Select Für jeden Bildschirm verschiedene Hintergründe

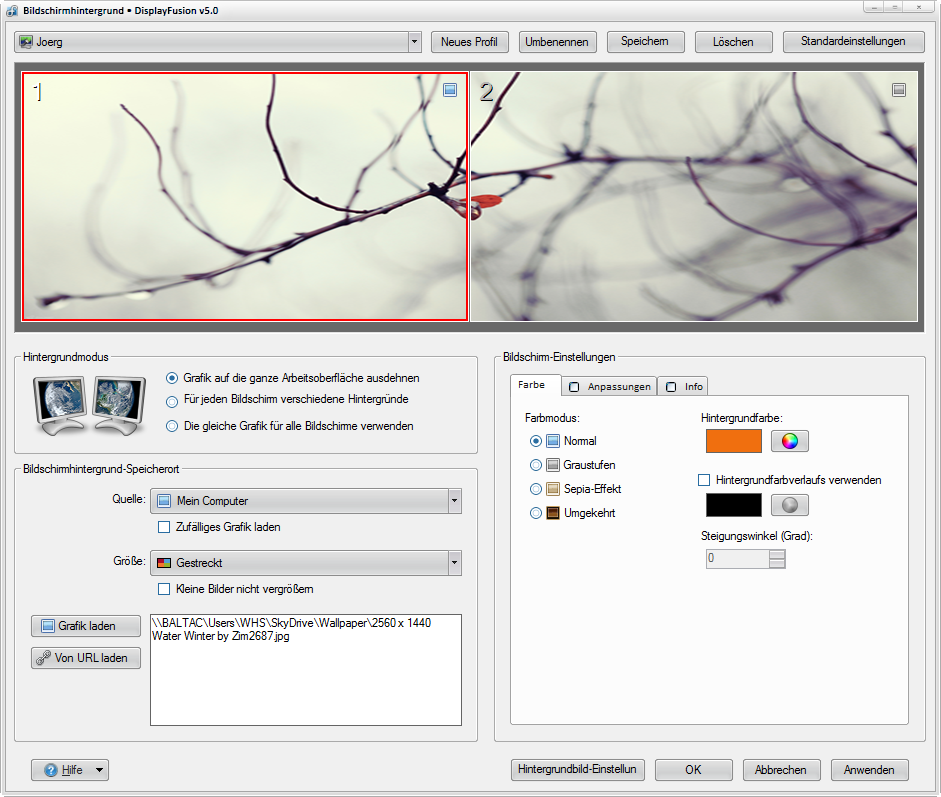pyautogui.click(x=172, y=402)
